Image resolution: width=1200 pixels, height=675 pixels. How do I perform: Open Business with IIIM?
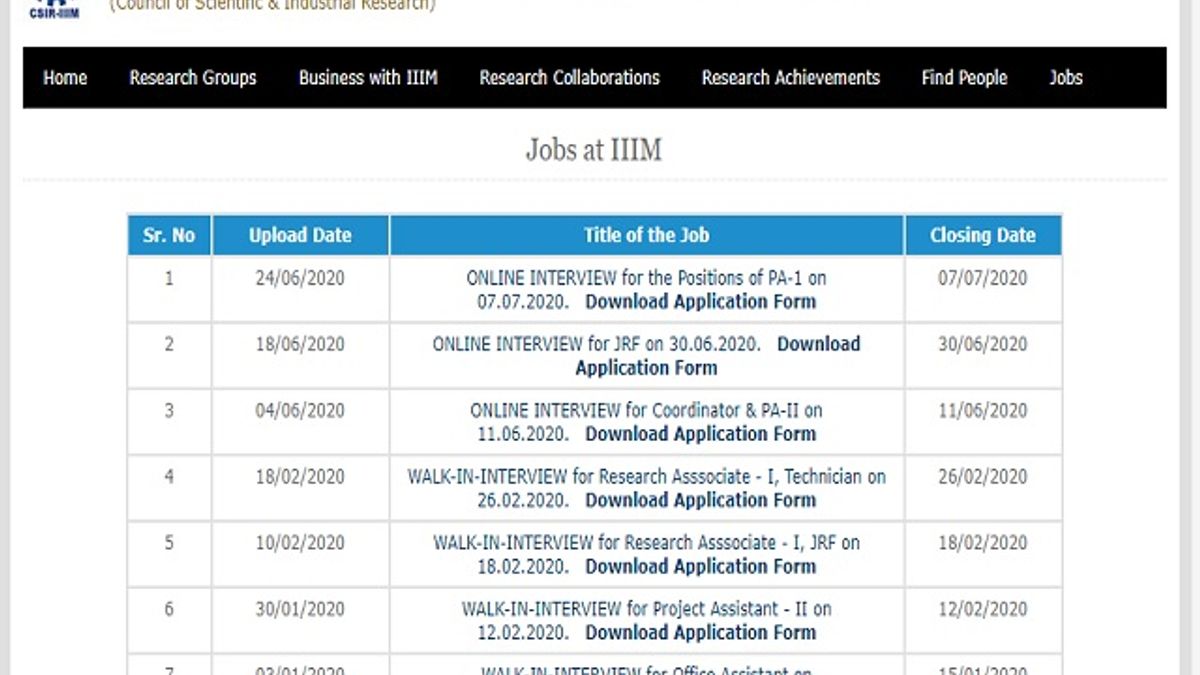click(x=368, y=77)
